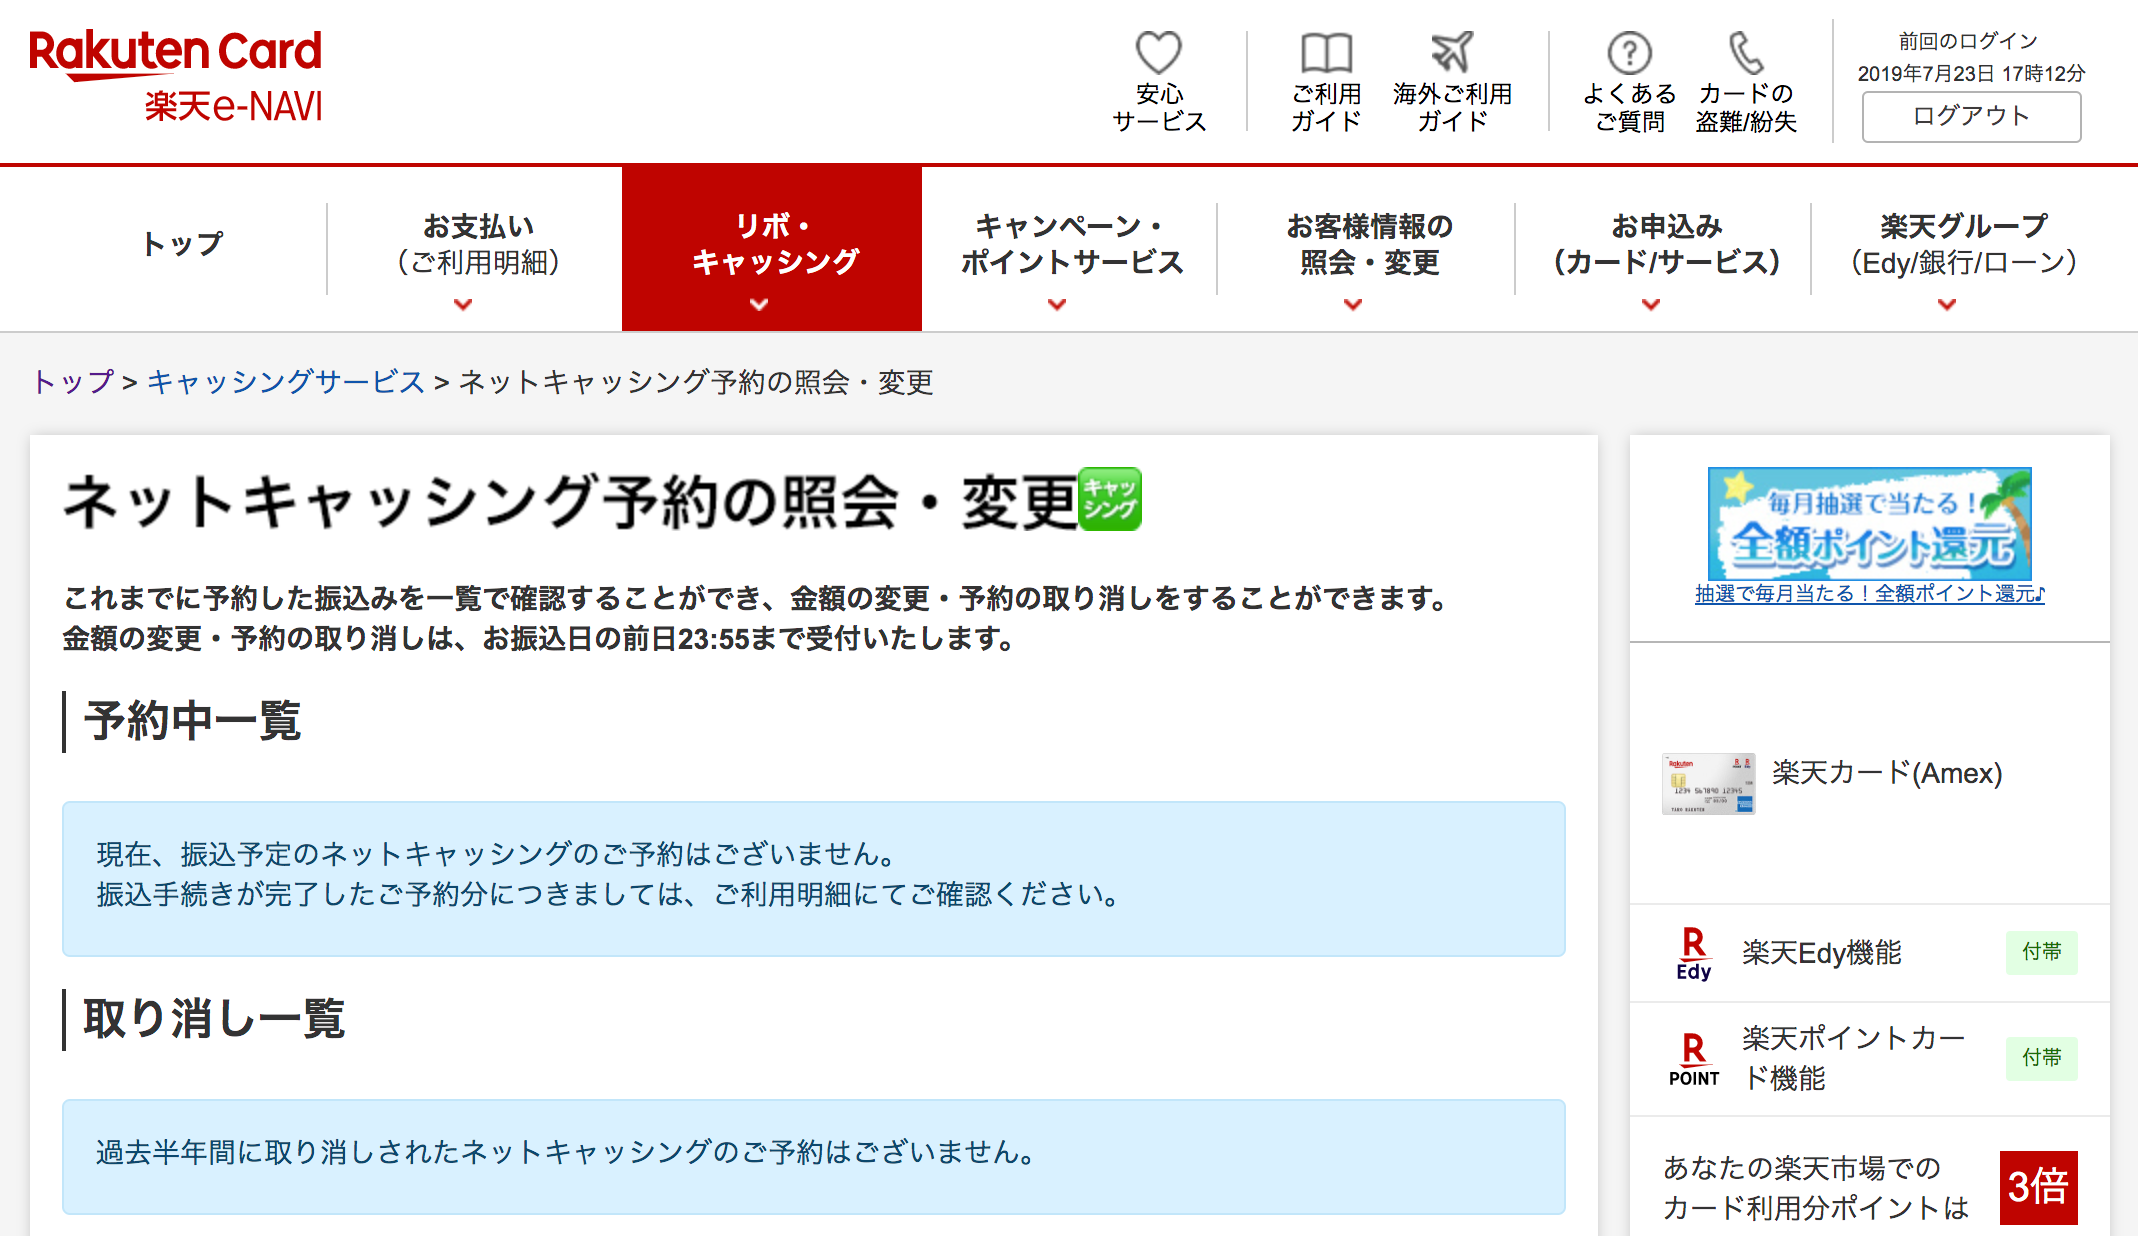Open the よくあるご質問 question mark icon
This screenshot has height=1236, width=2138.
click(x=1629, y=53)
